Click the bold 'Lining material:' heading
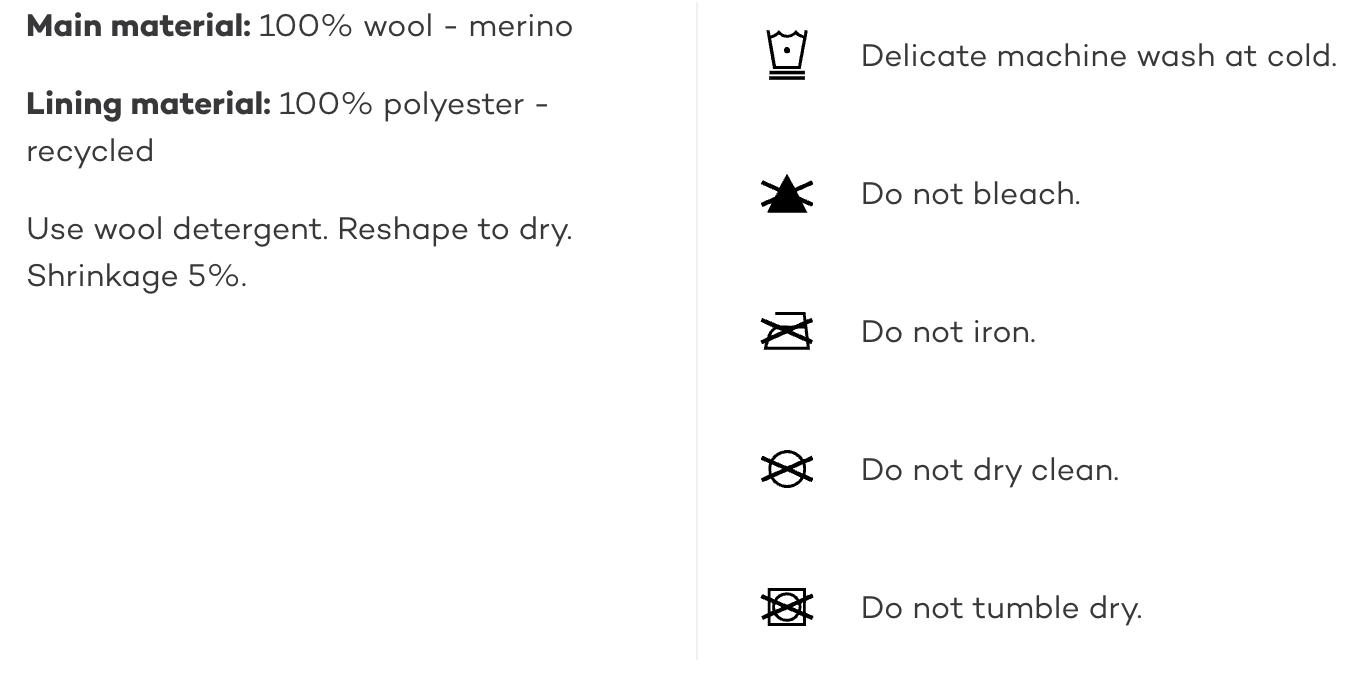Image resolution: width=1364 pixels, height=686 pixels. 148,104
